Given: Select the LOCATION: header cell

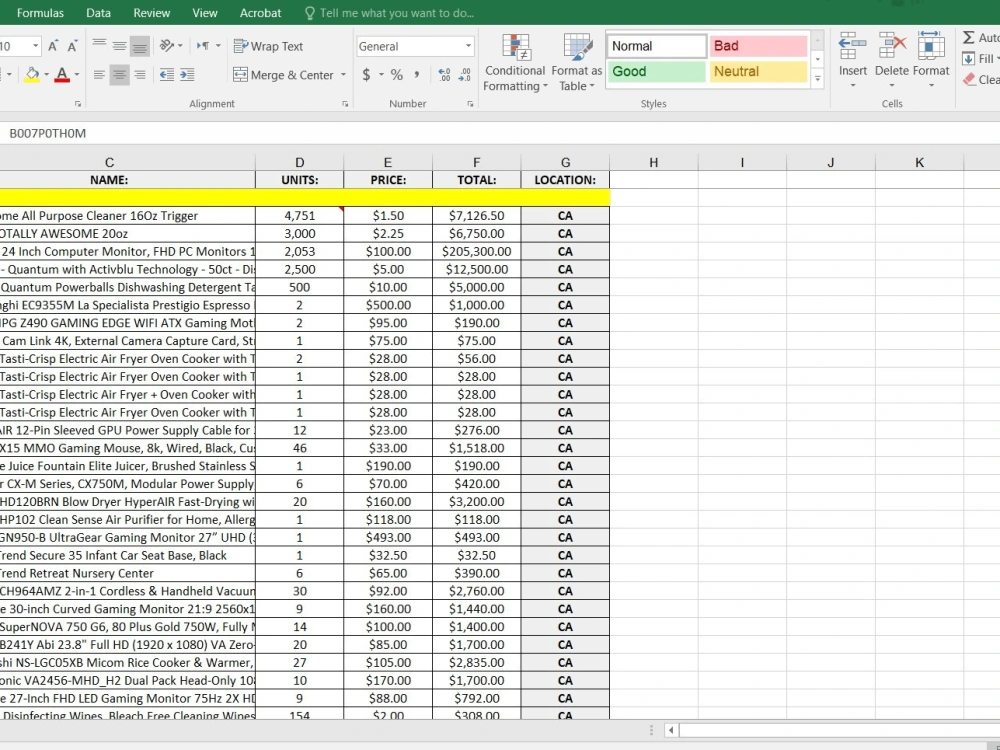Looking at the screenshot, I should pos(565,180).
